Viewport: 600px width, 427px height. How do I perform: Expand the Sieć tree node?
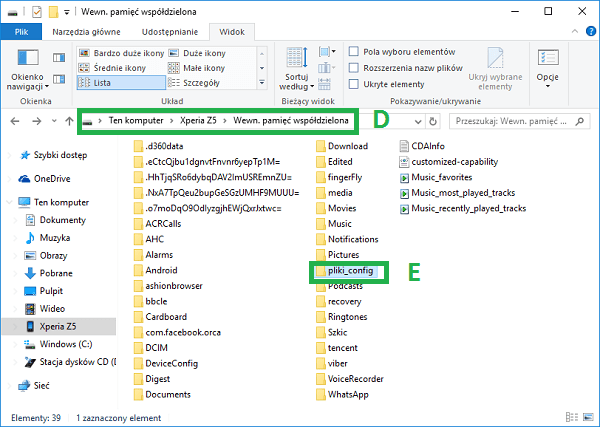[x=9, y=386]
